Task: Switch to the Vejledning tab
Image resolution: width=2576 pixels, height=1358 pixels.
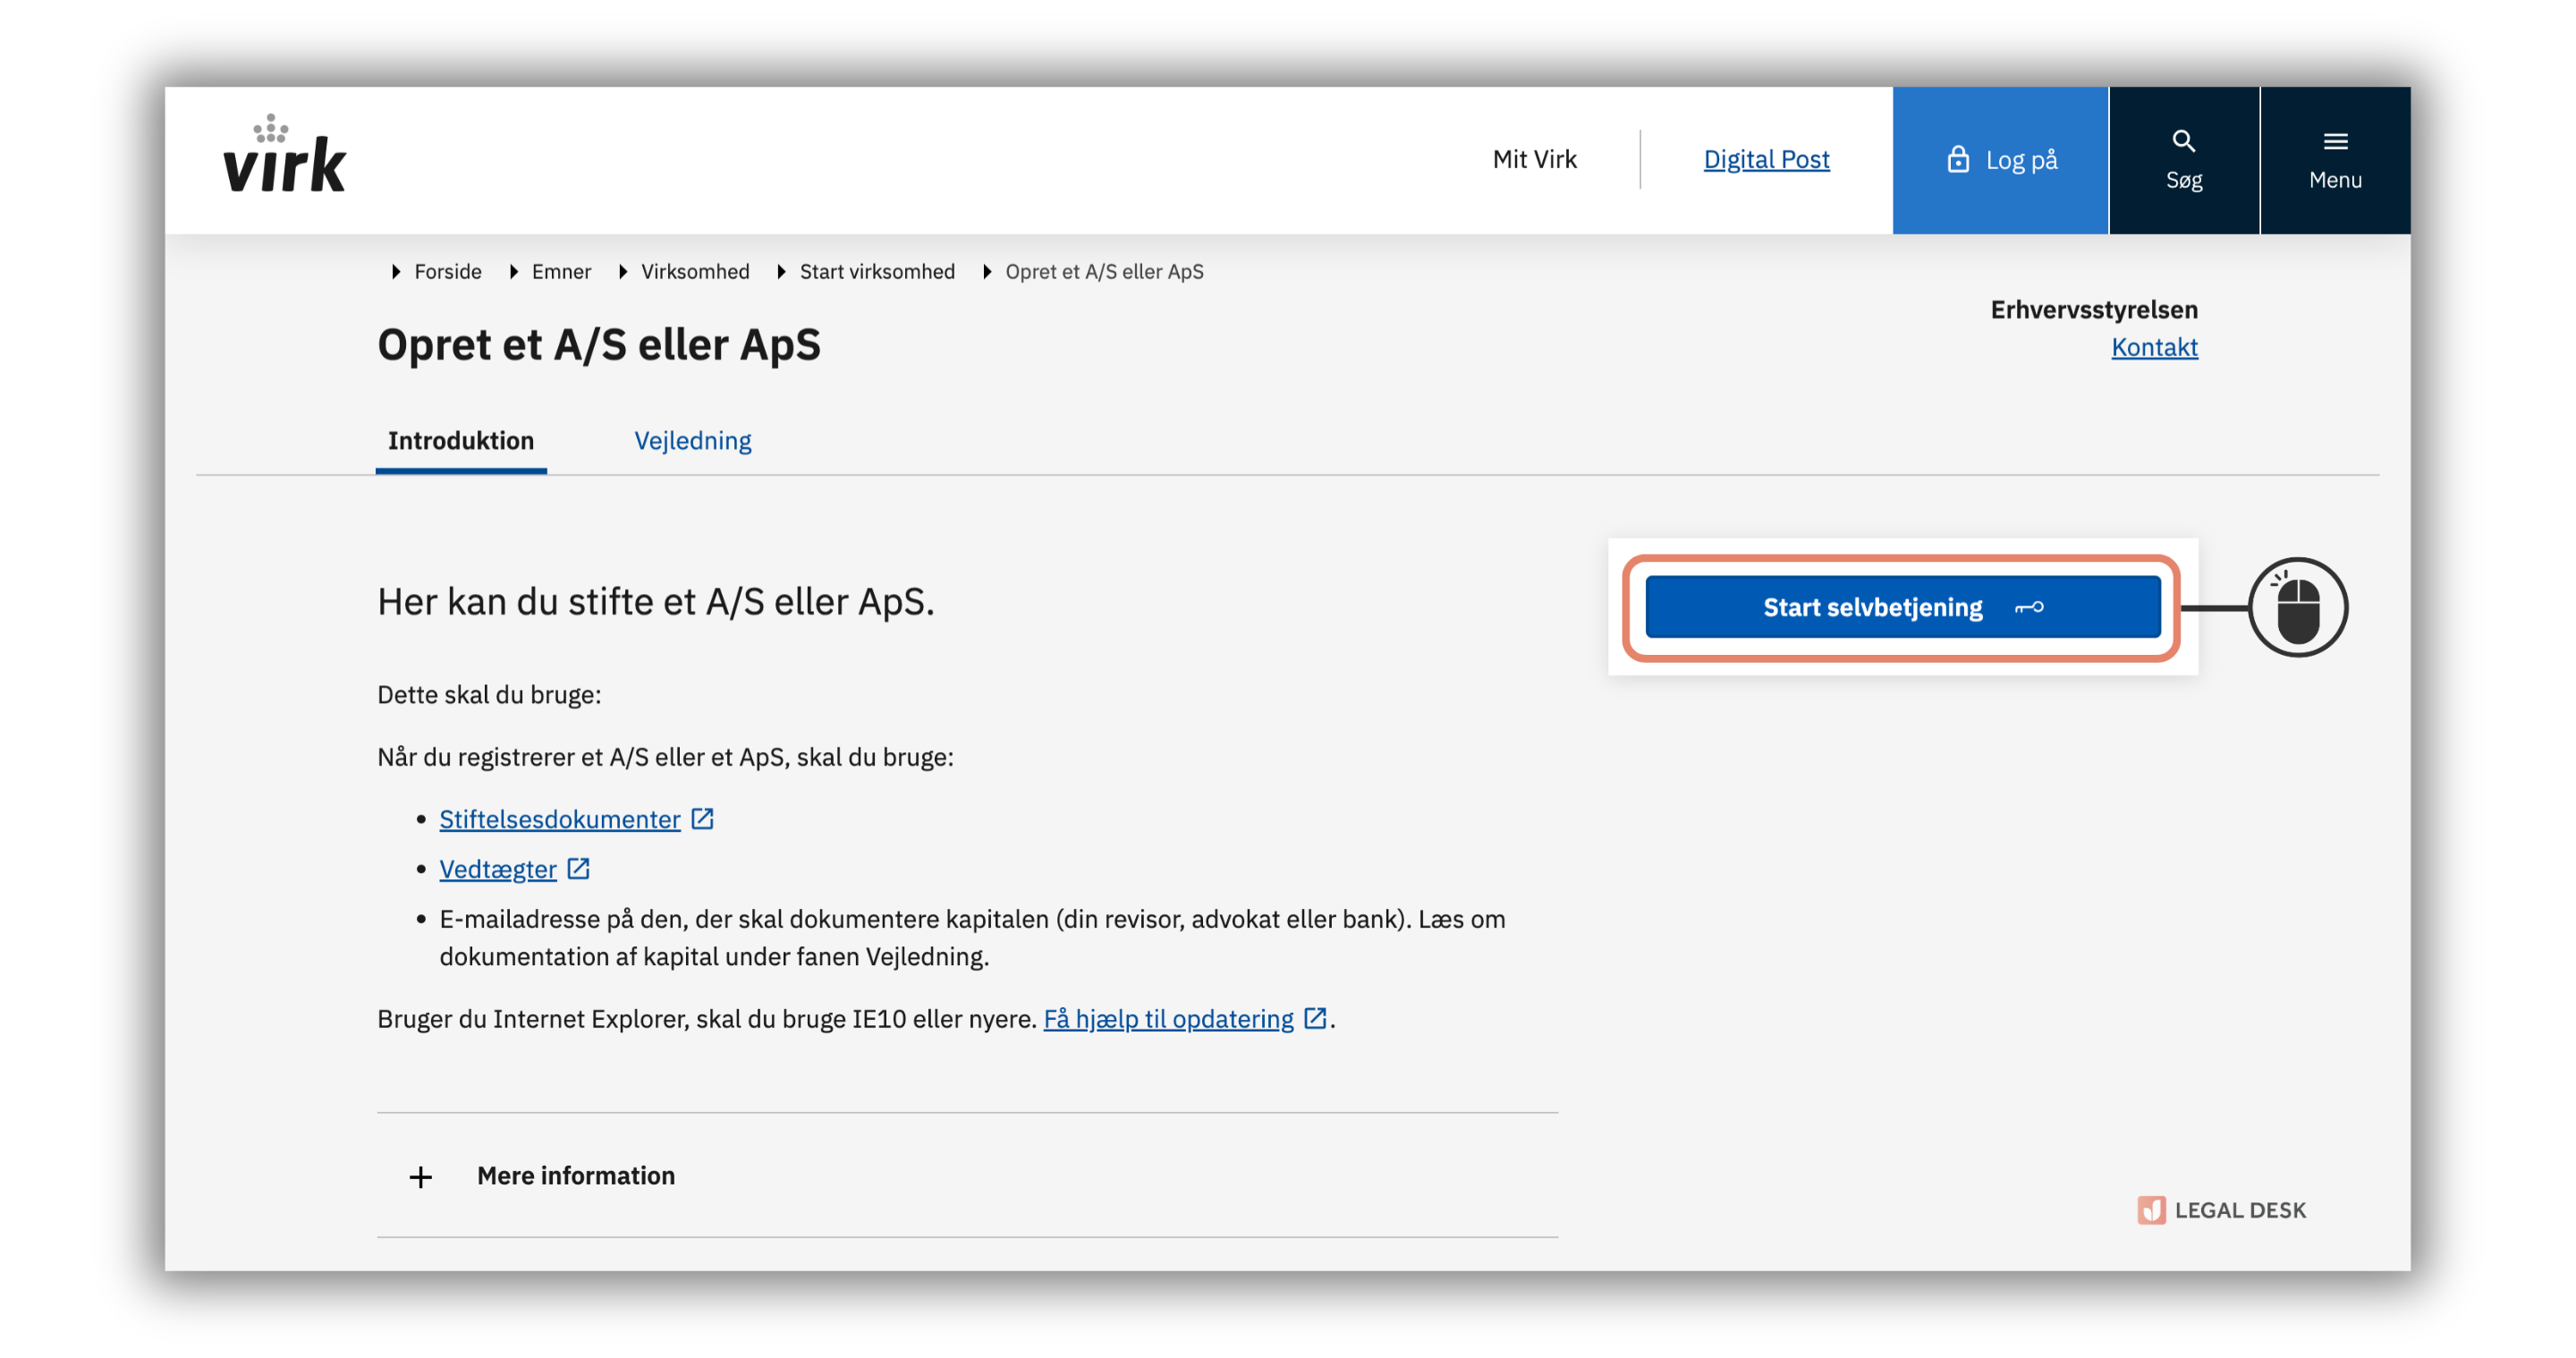Action: (x=692, y=441)
